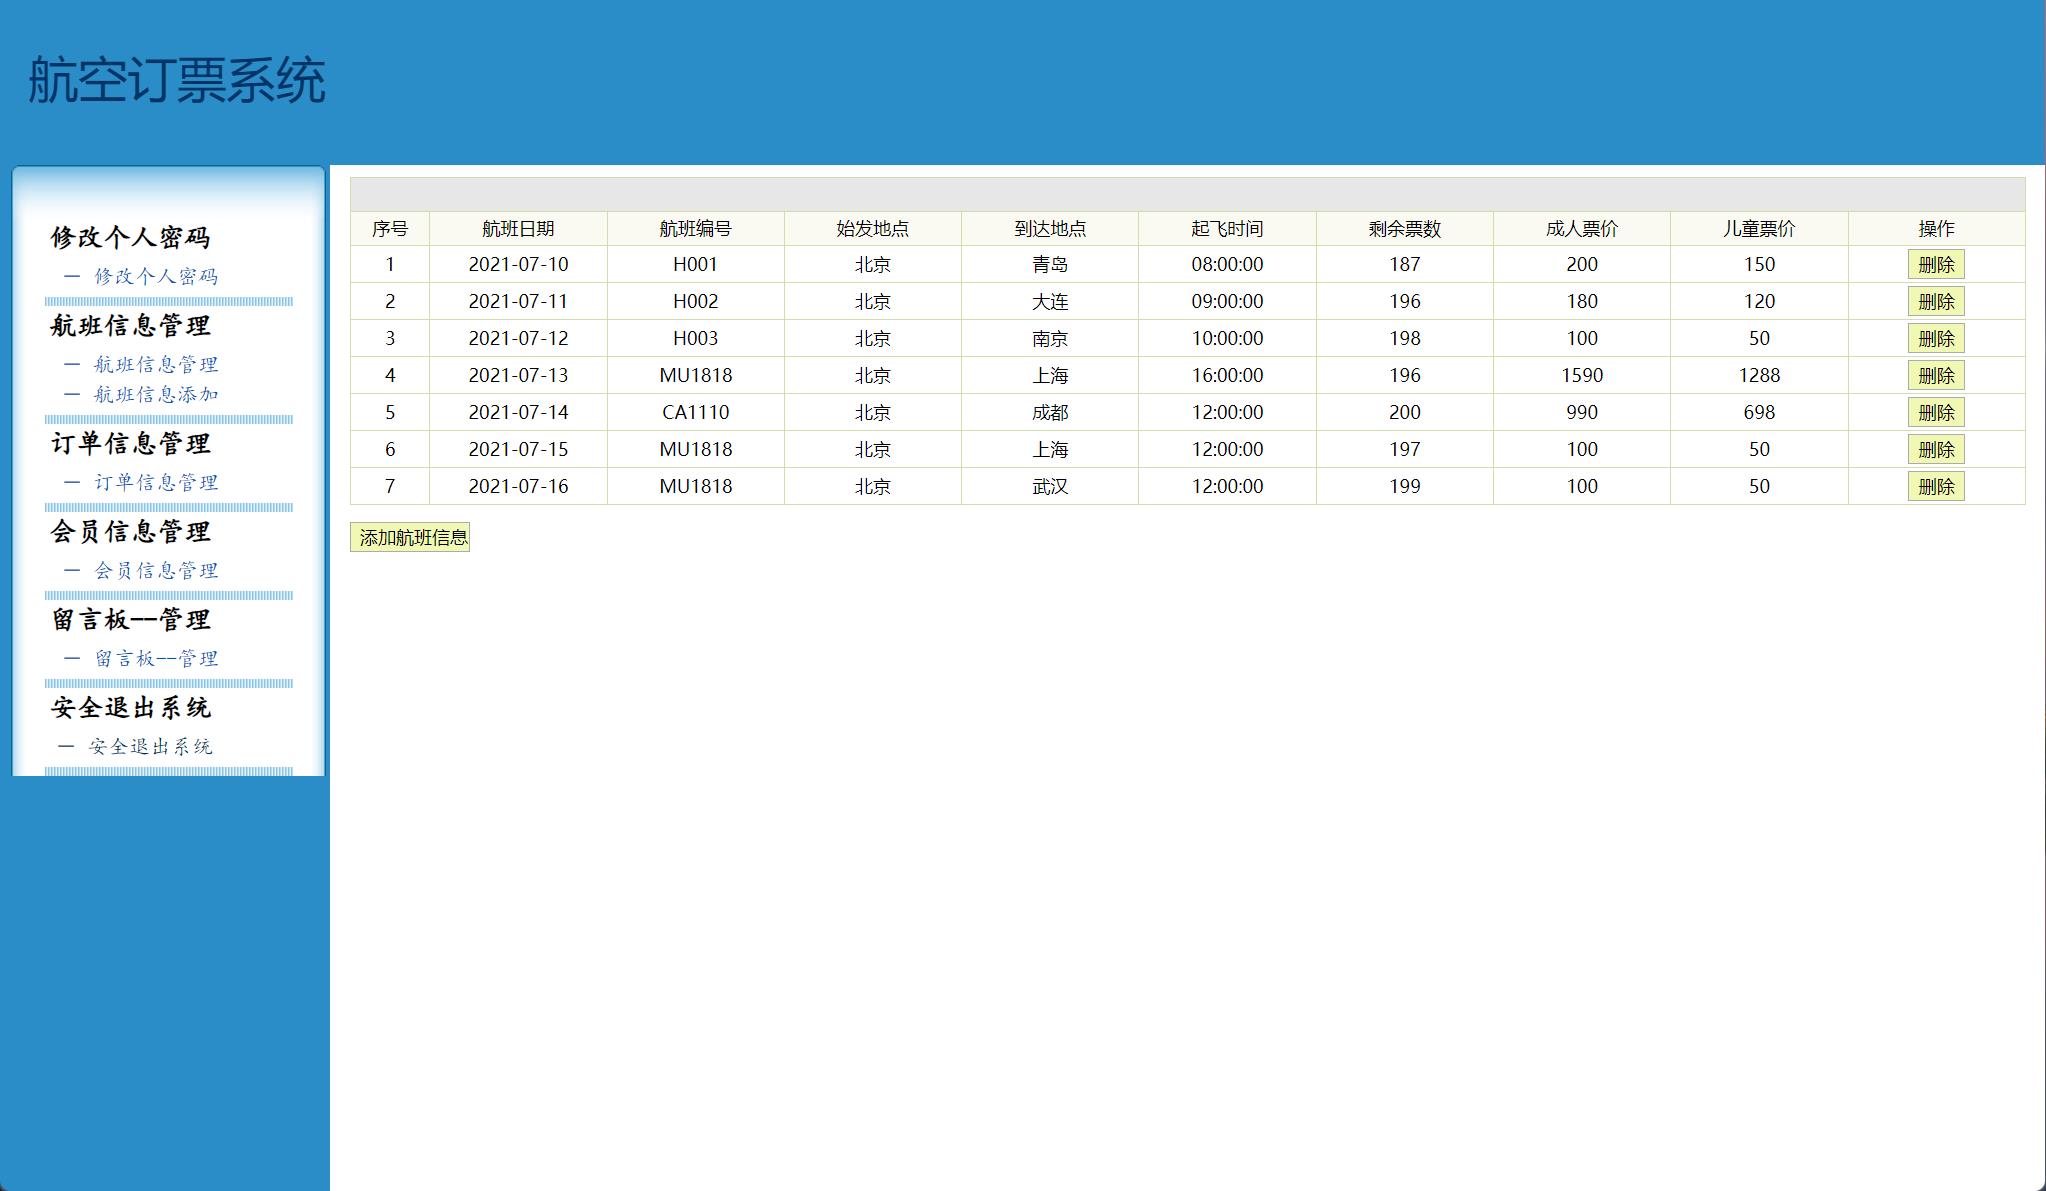Image resolution: width=2046 pixels, height=1191 pixels.
Task: Open the 航班信息管理 sidebar link
Action: 155,364
